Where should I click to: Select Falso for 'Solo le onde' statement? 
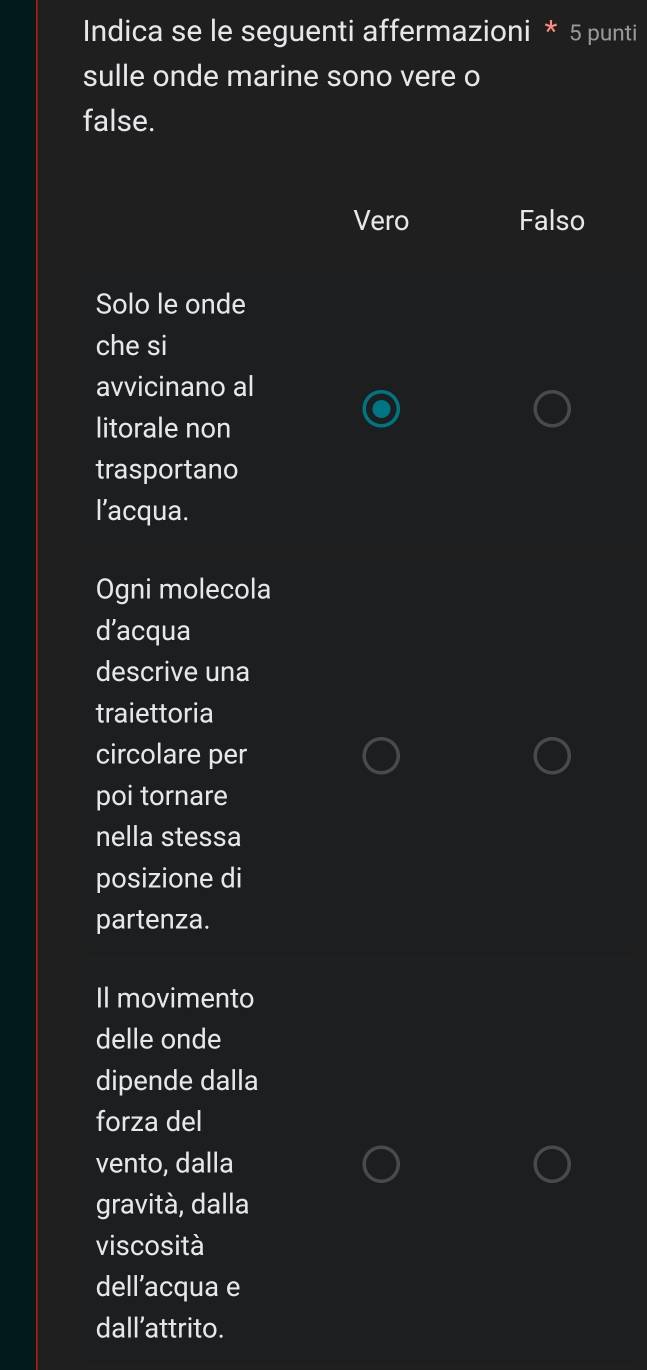tap(552, 408)
